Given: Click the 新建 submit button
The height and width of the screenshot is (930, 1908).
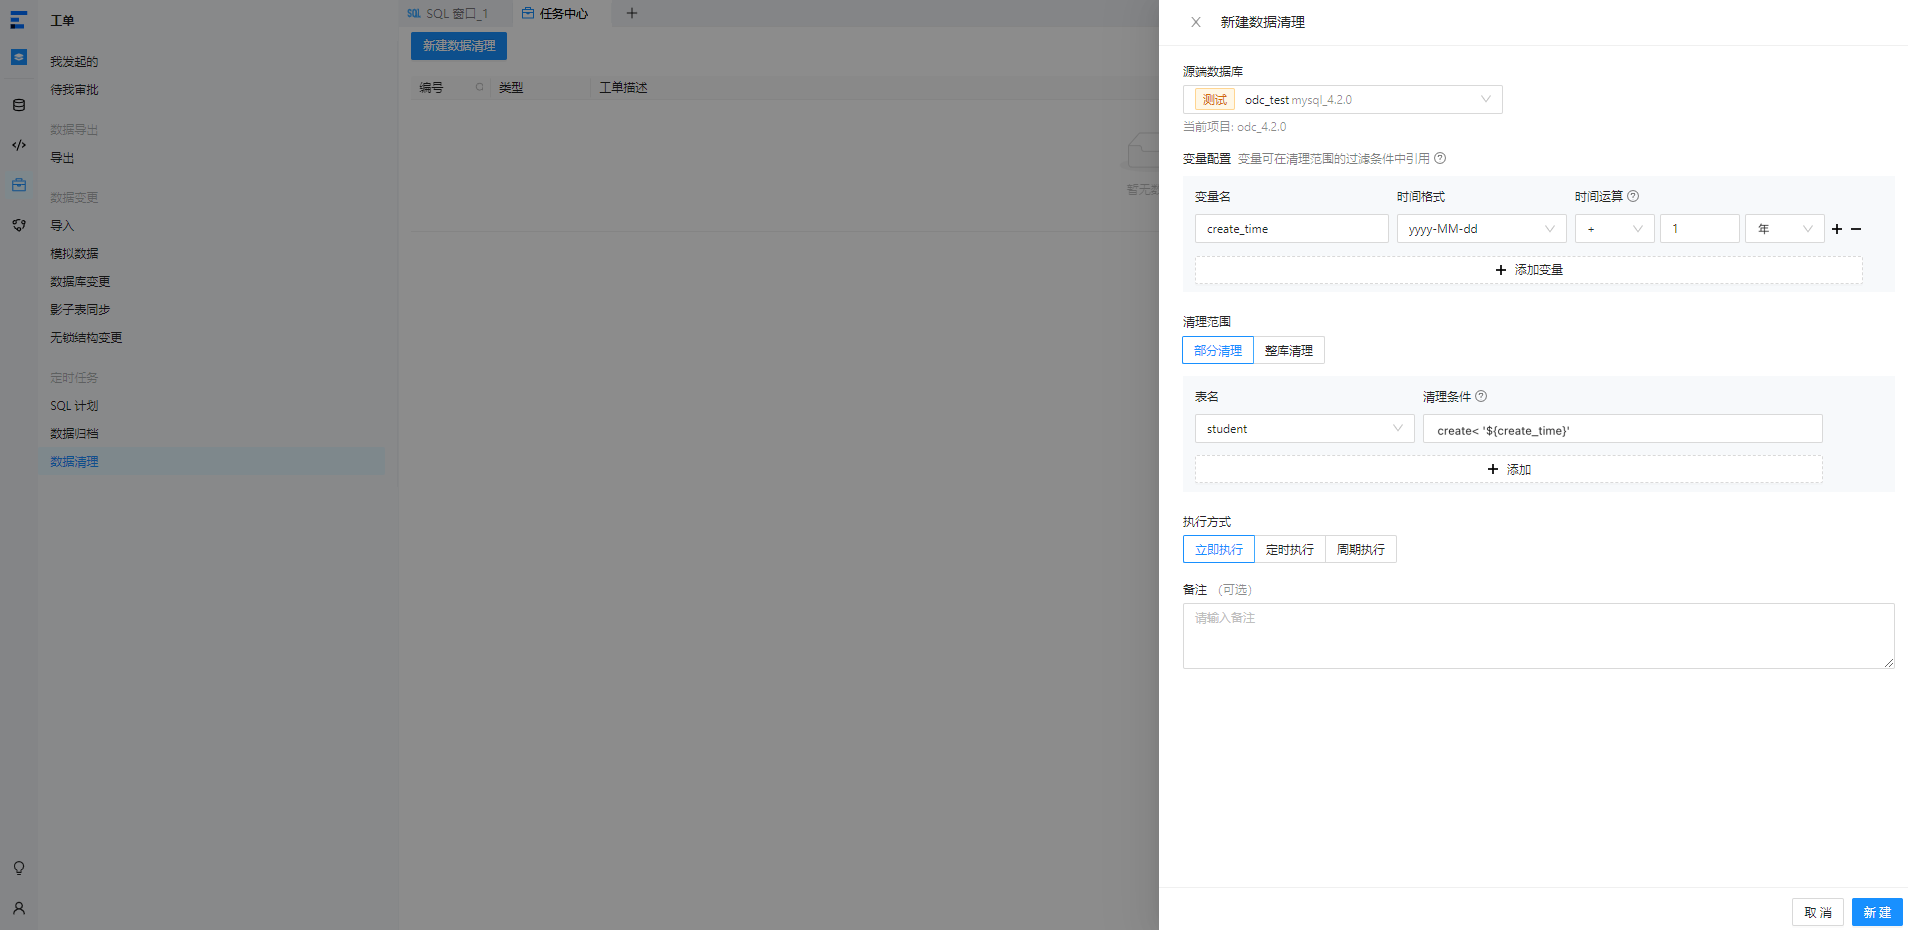Looking at the screenshot, I should coord(1877,912).
